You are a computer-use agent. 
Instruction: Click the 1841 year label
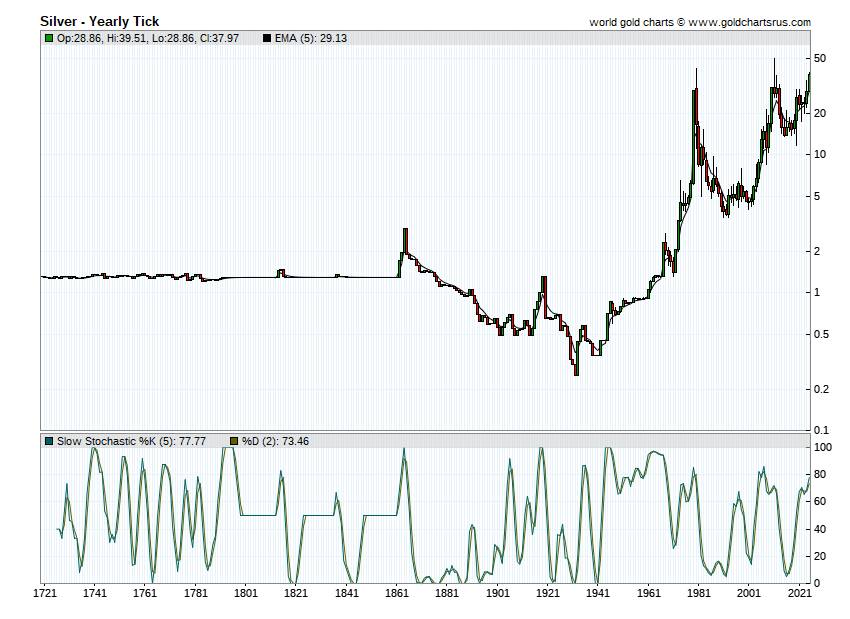point(346,593)
